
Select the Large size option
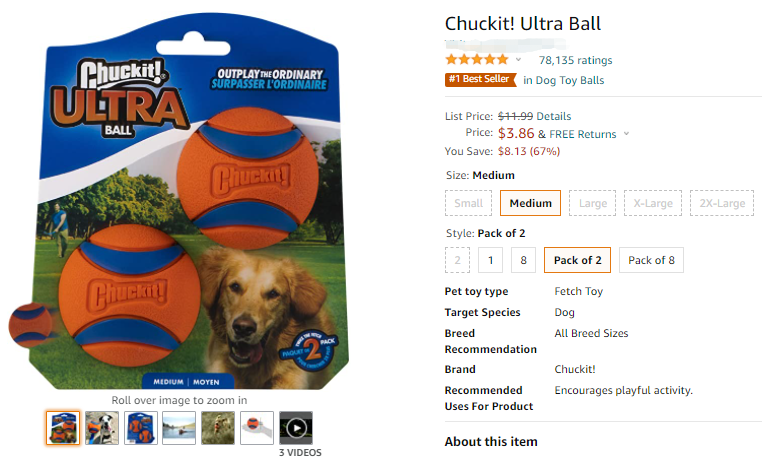pos(592,203)
